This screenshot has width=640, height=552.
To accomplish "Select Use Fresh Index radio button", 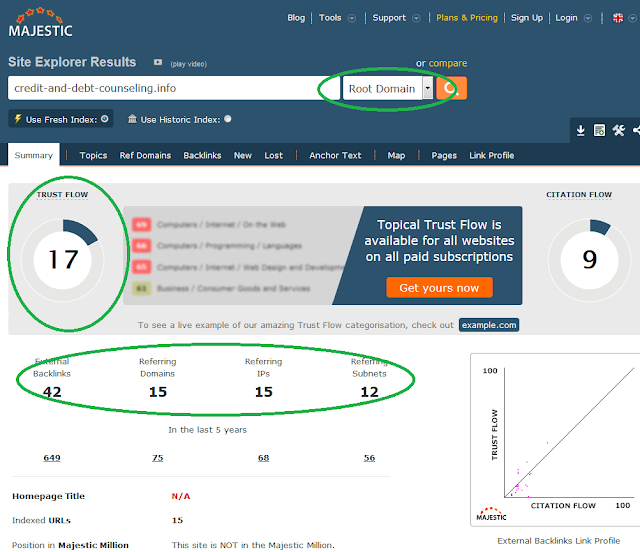I will (x=105, y=119).
